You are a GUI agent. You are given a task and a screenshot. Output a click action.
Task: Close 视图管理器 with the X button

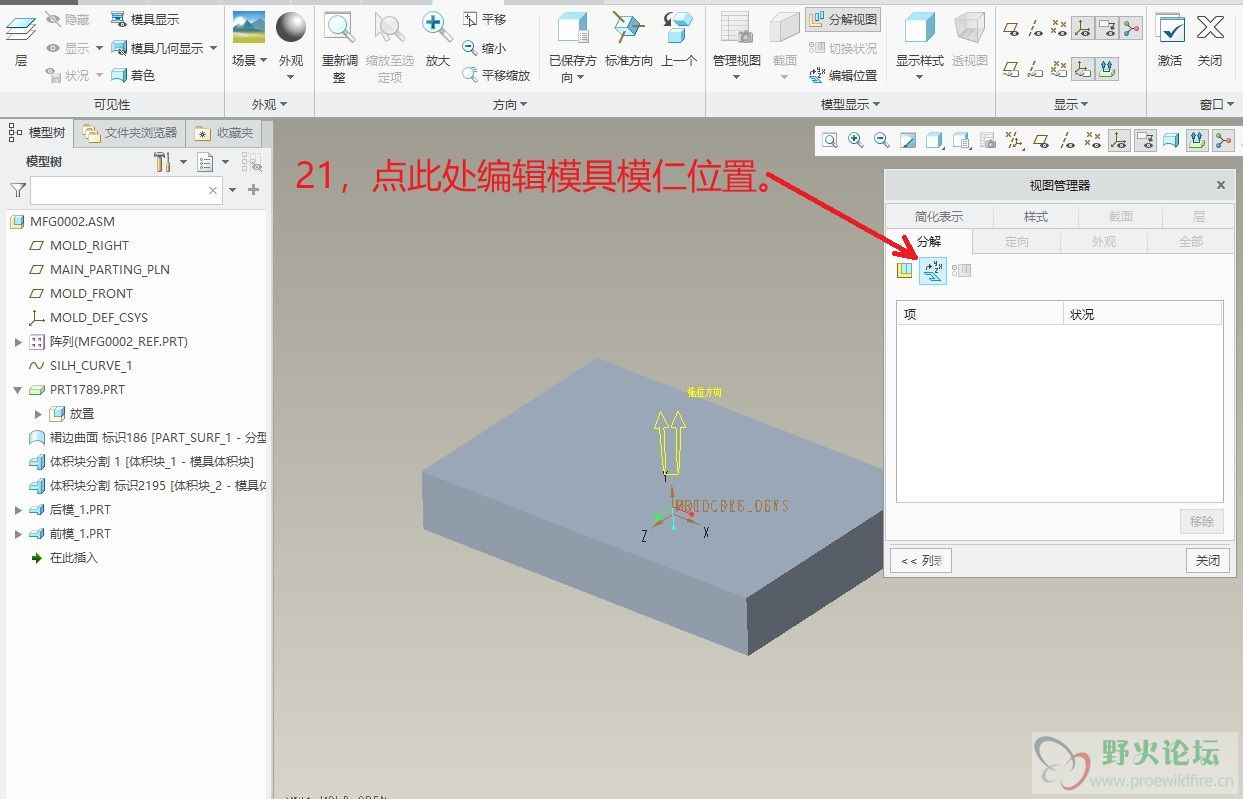click(x=1220, y=185)
